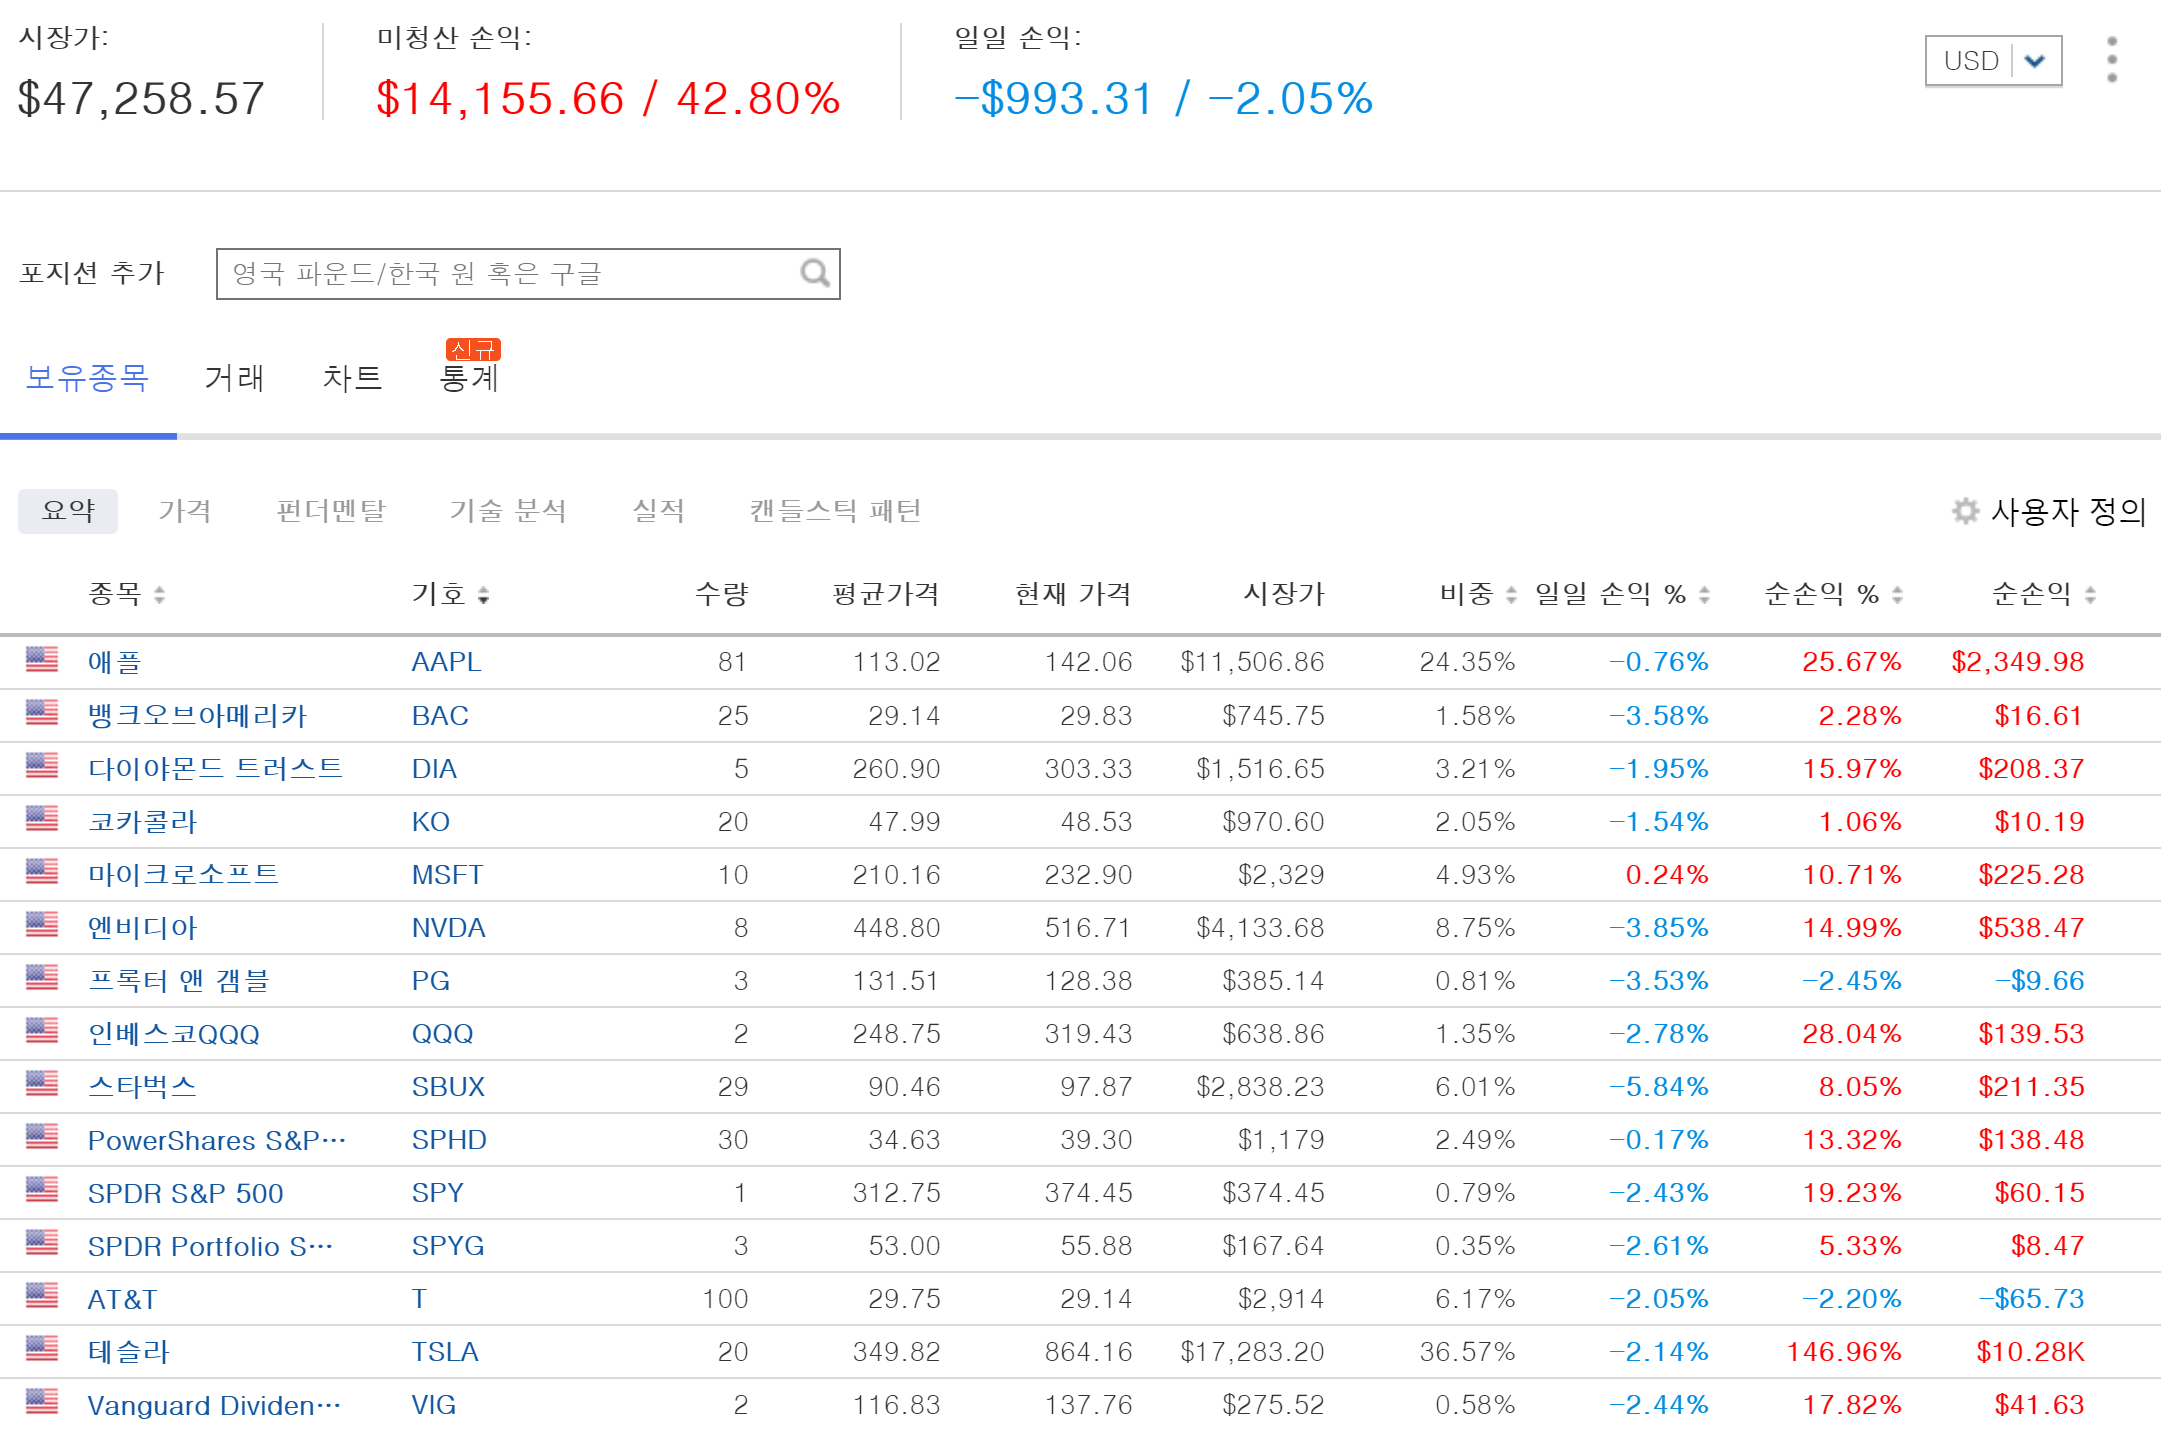The width and height of the screenshot is (2161, 1430).
Task: Click the US flag icon beside 스타벅스
Action: [x=42, y=1084]
